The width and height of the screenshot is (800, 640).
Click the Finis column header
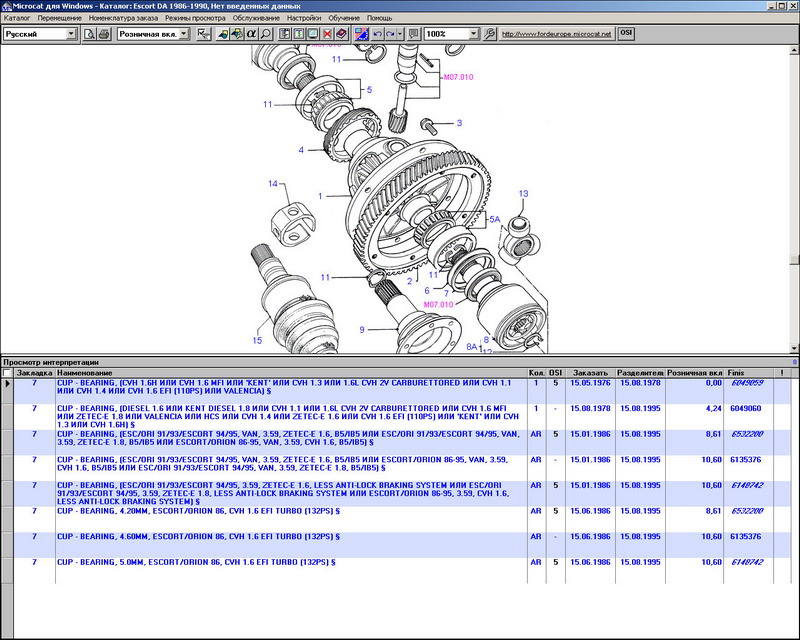click(748, 373)
